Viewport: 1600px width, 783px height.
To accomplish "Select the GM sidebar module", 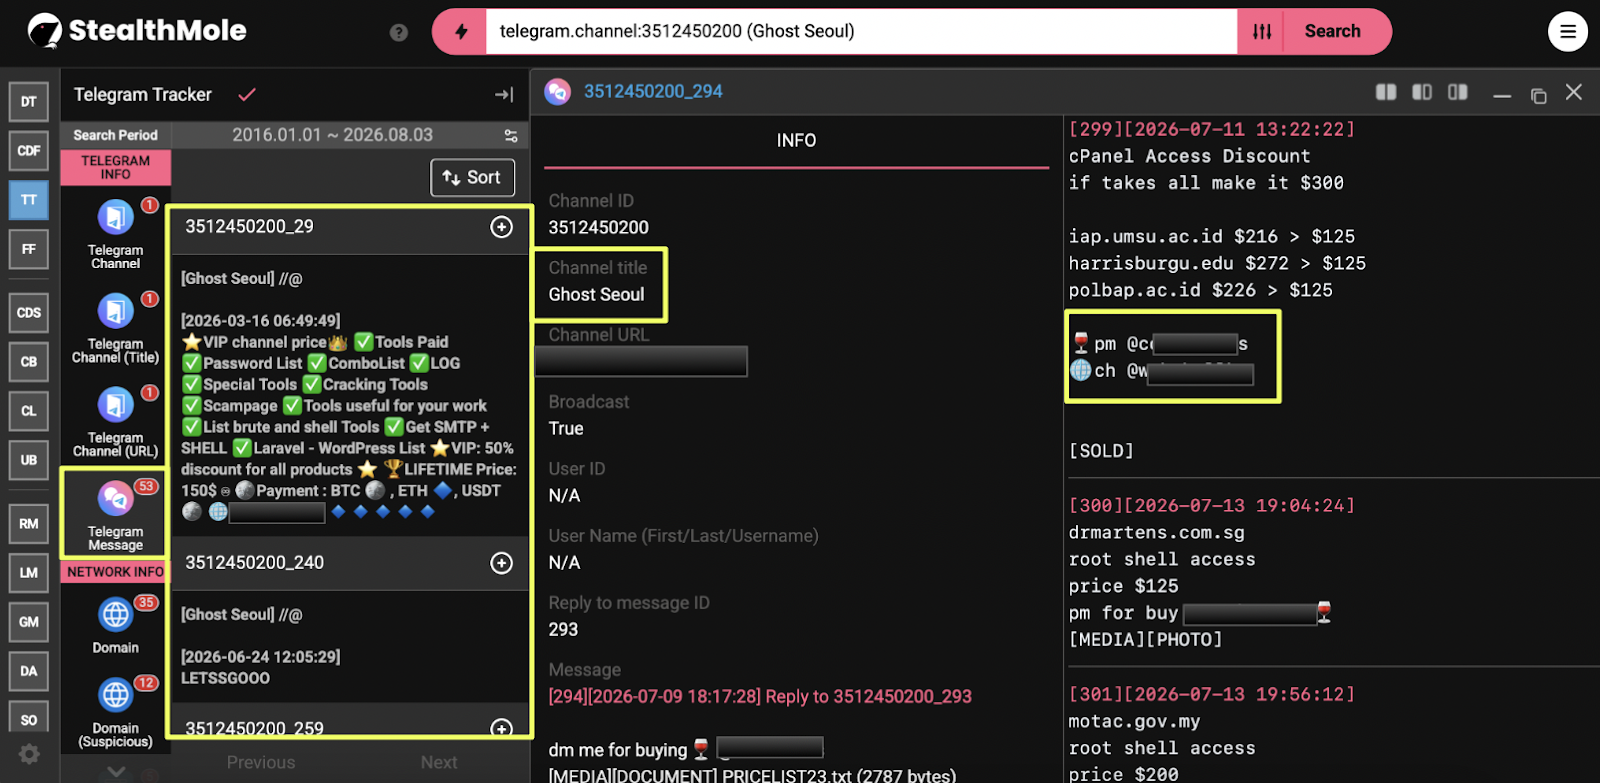I will tap(29, 622).
